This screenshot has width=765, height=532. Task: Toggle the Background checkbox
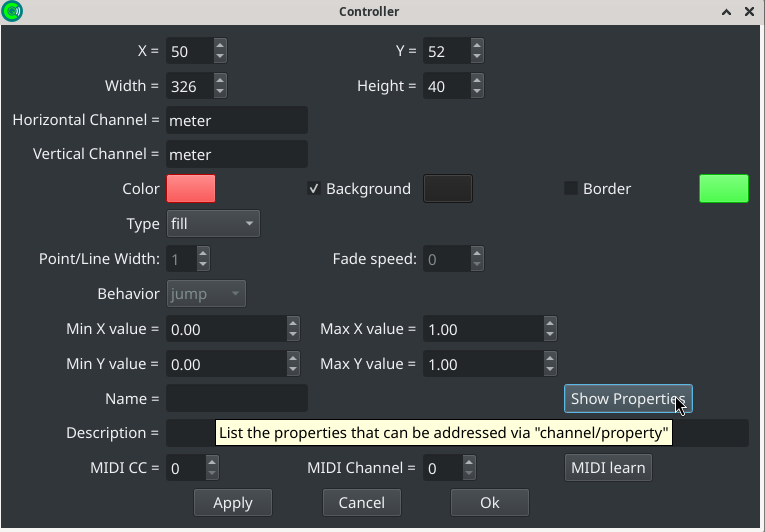(314, 188)
